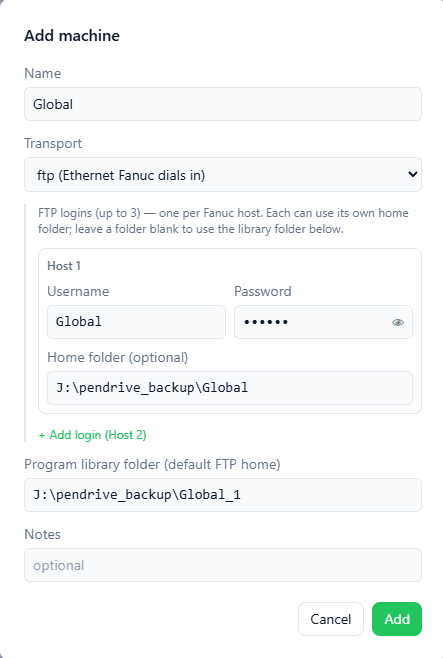Focus the Name field containing Global
The image size is (443, 658).
(223, 104)
